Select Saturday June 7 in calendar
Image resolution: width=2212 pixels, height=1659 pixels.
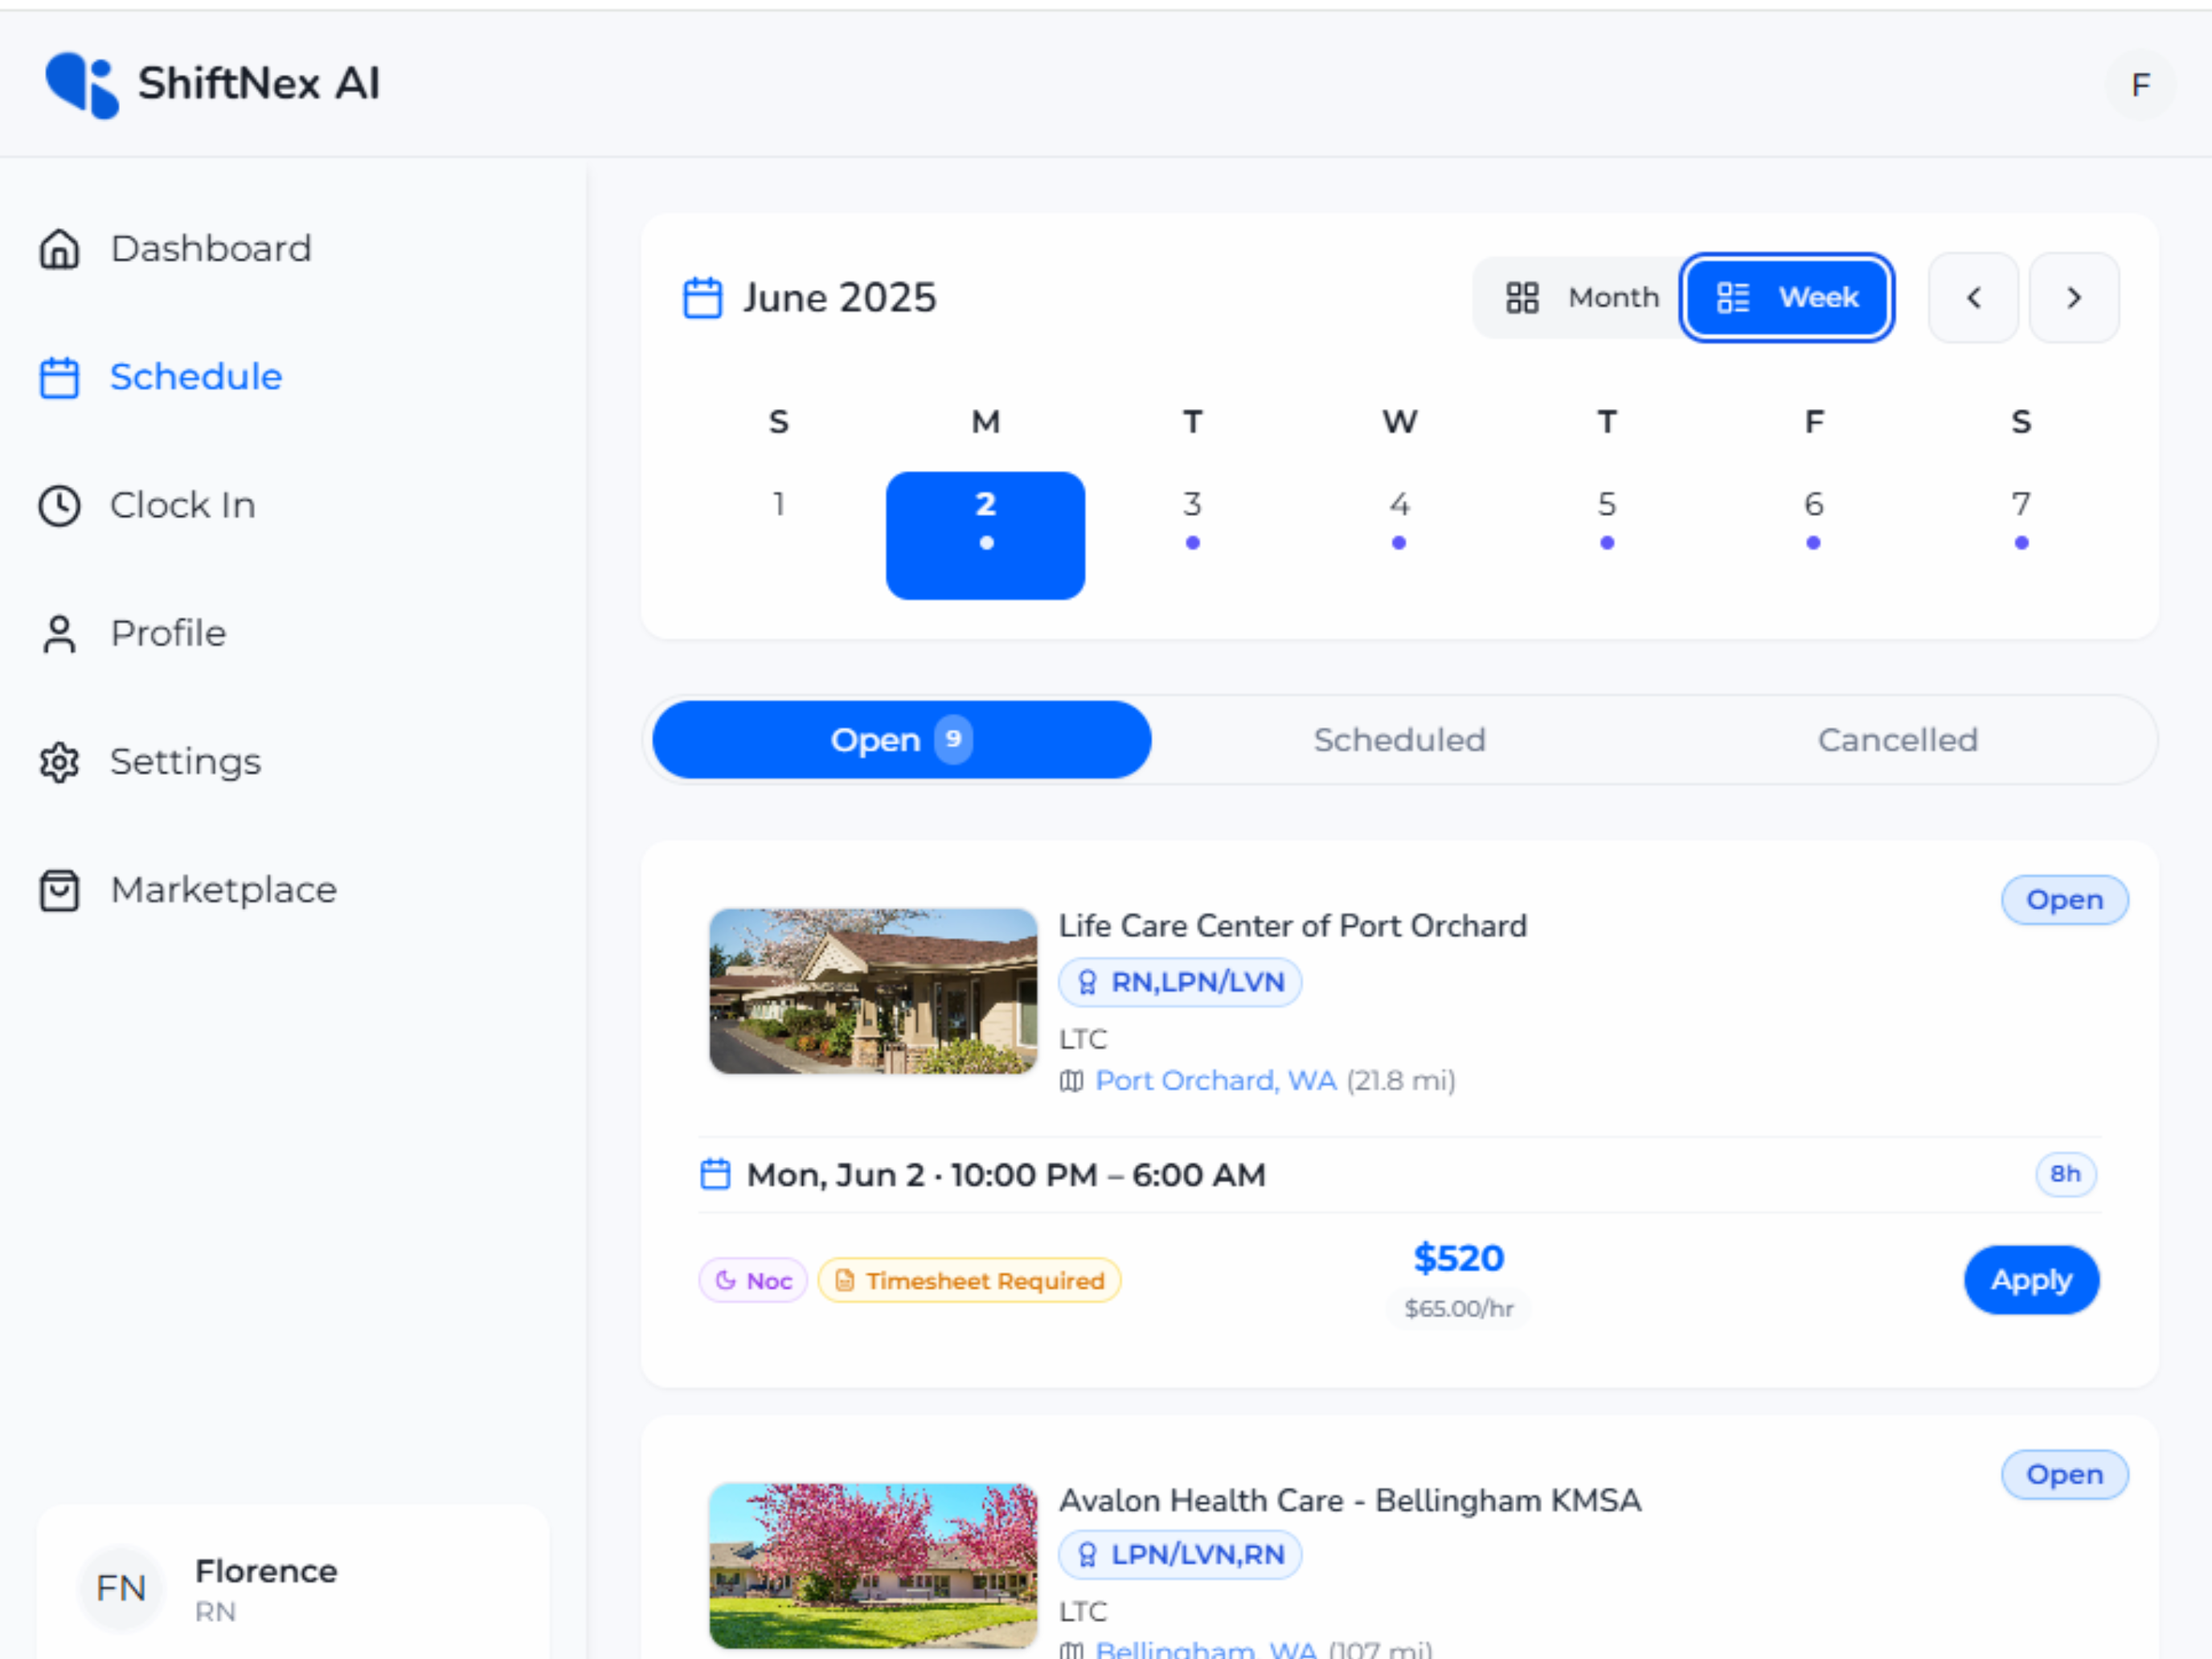pyautogui.click(x=2021, y=535)
